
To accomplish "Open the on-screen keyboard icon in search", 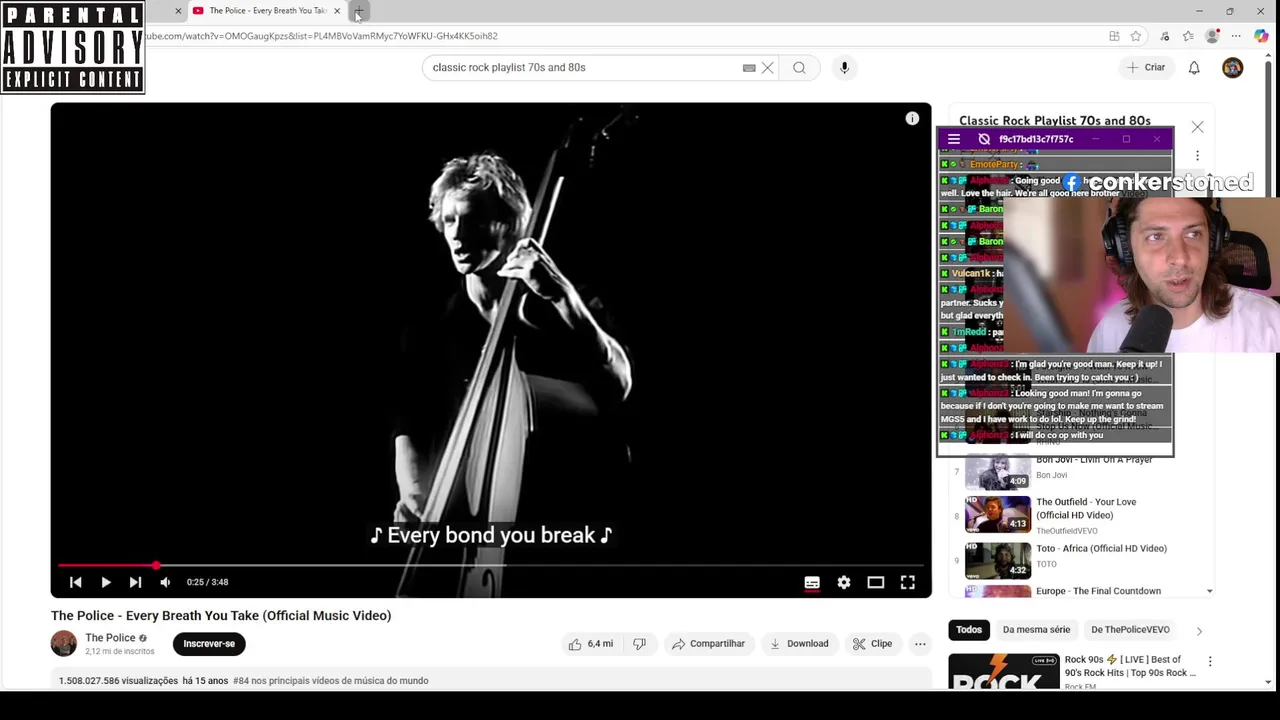I will tap(749, 68).
